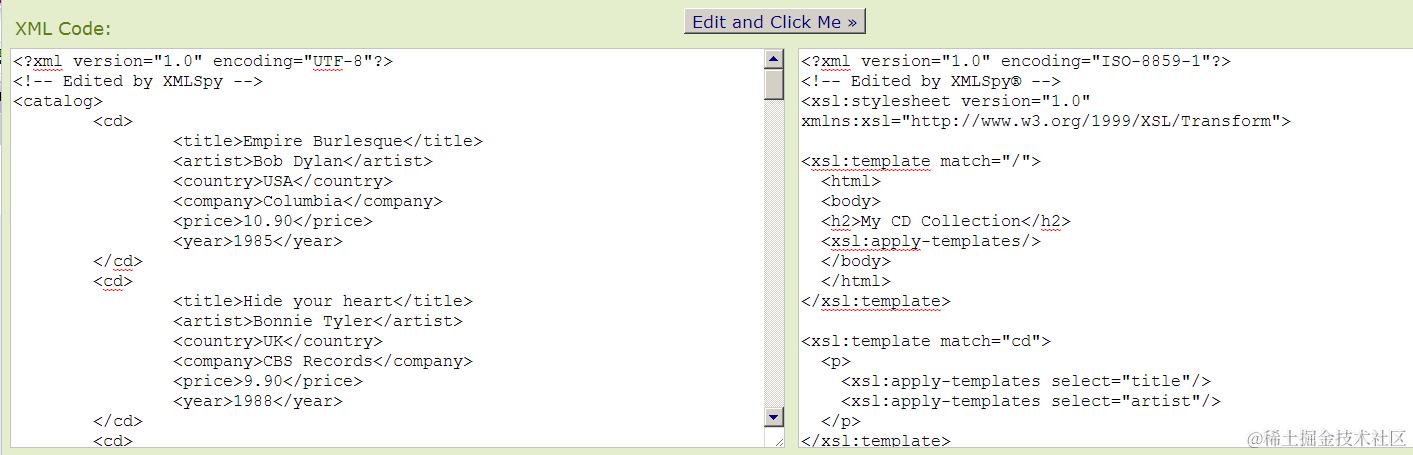Viewport: 1413px width, 455px height.
Task: Click the "</body>" closing tag
Action: 856,261
